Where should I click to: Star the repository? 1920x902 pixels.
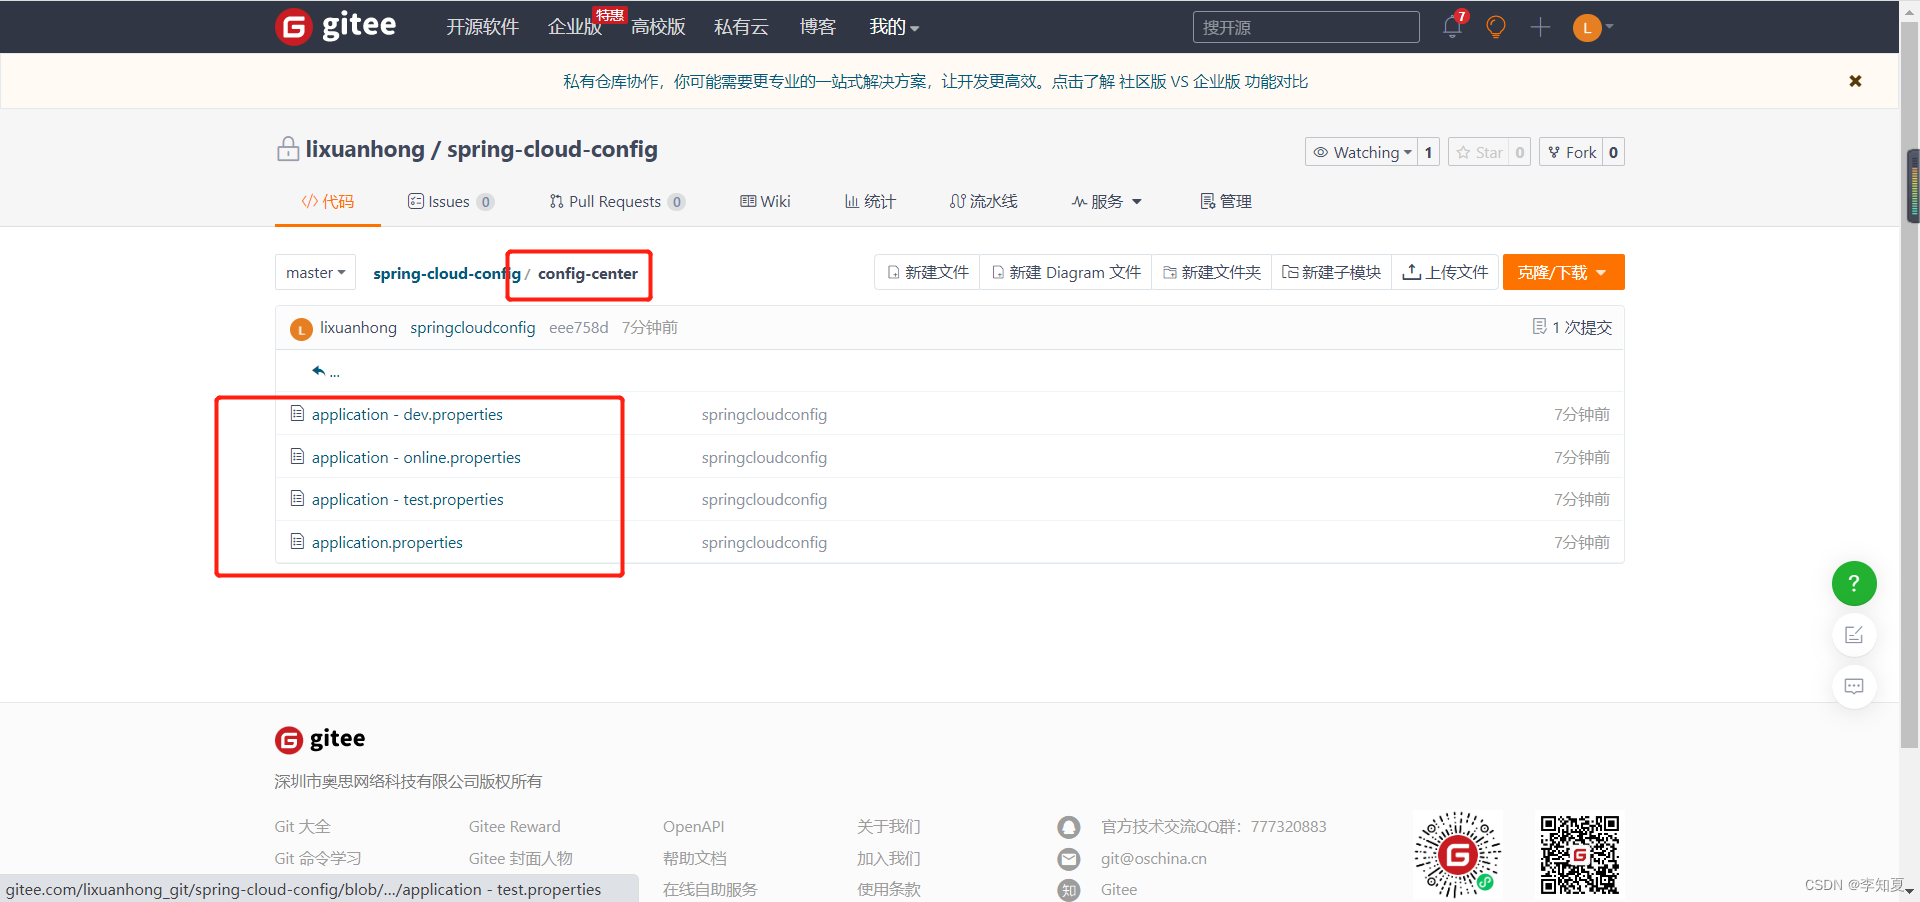[x=1479, y=152]
